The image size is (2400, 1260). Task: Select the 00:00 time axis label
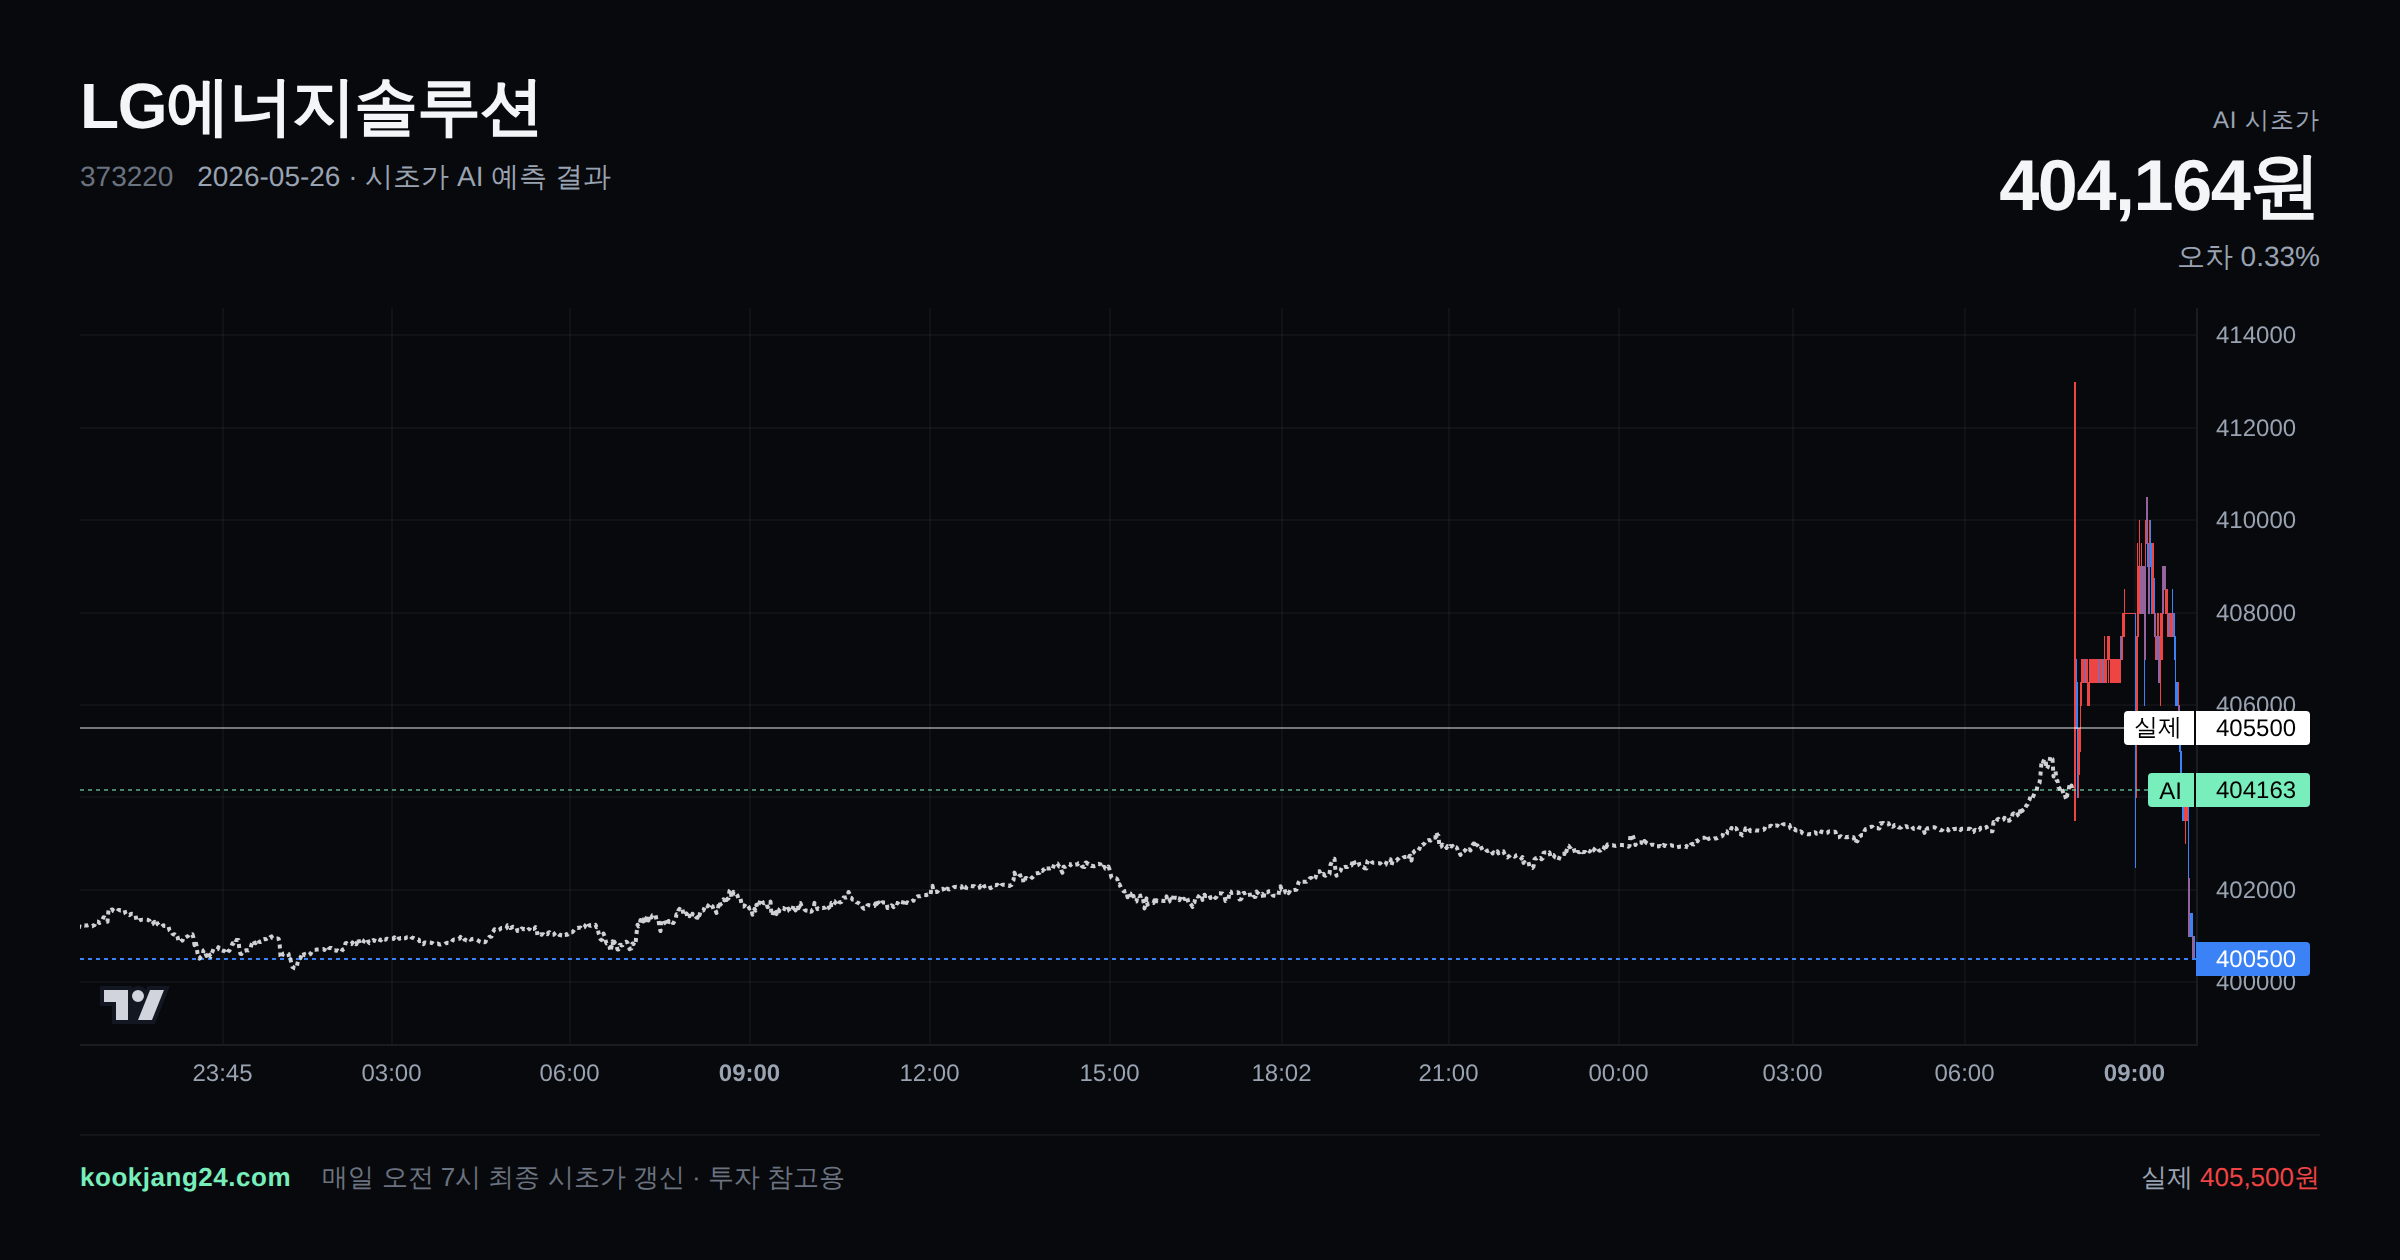1618,1073
